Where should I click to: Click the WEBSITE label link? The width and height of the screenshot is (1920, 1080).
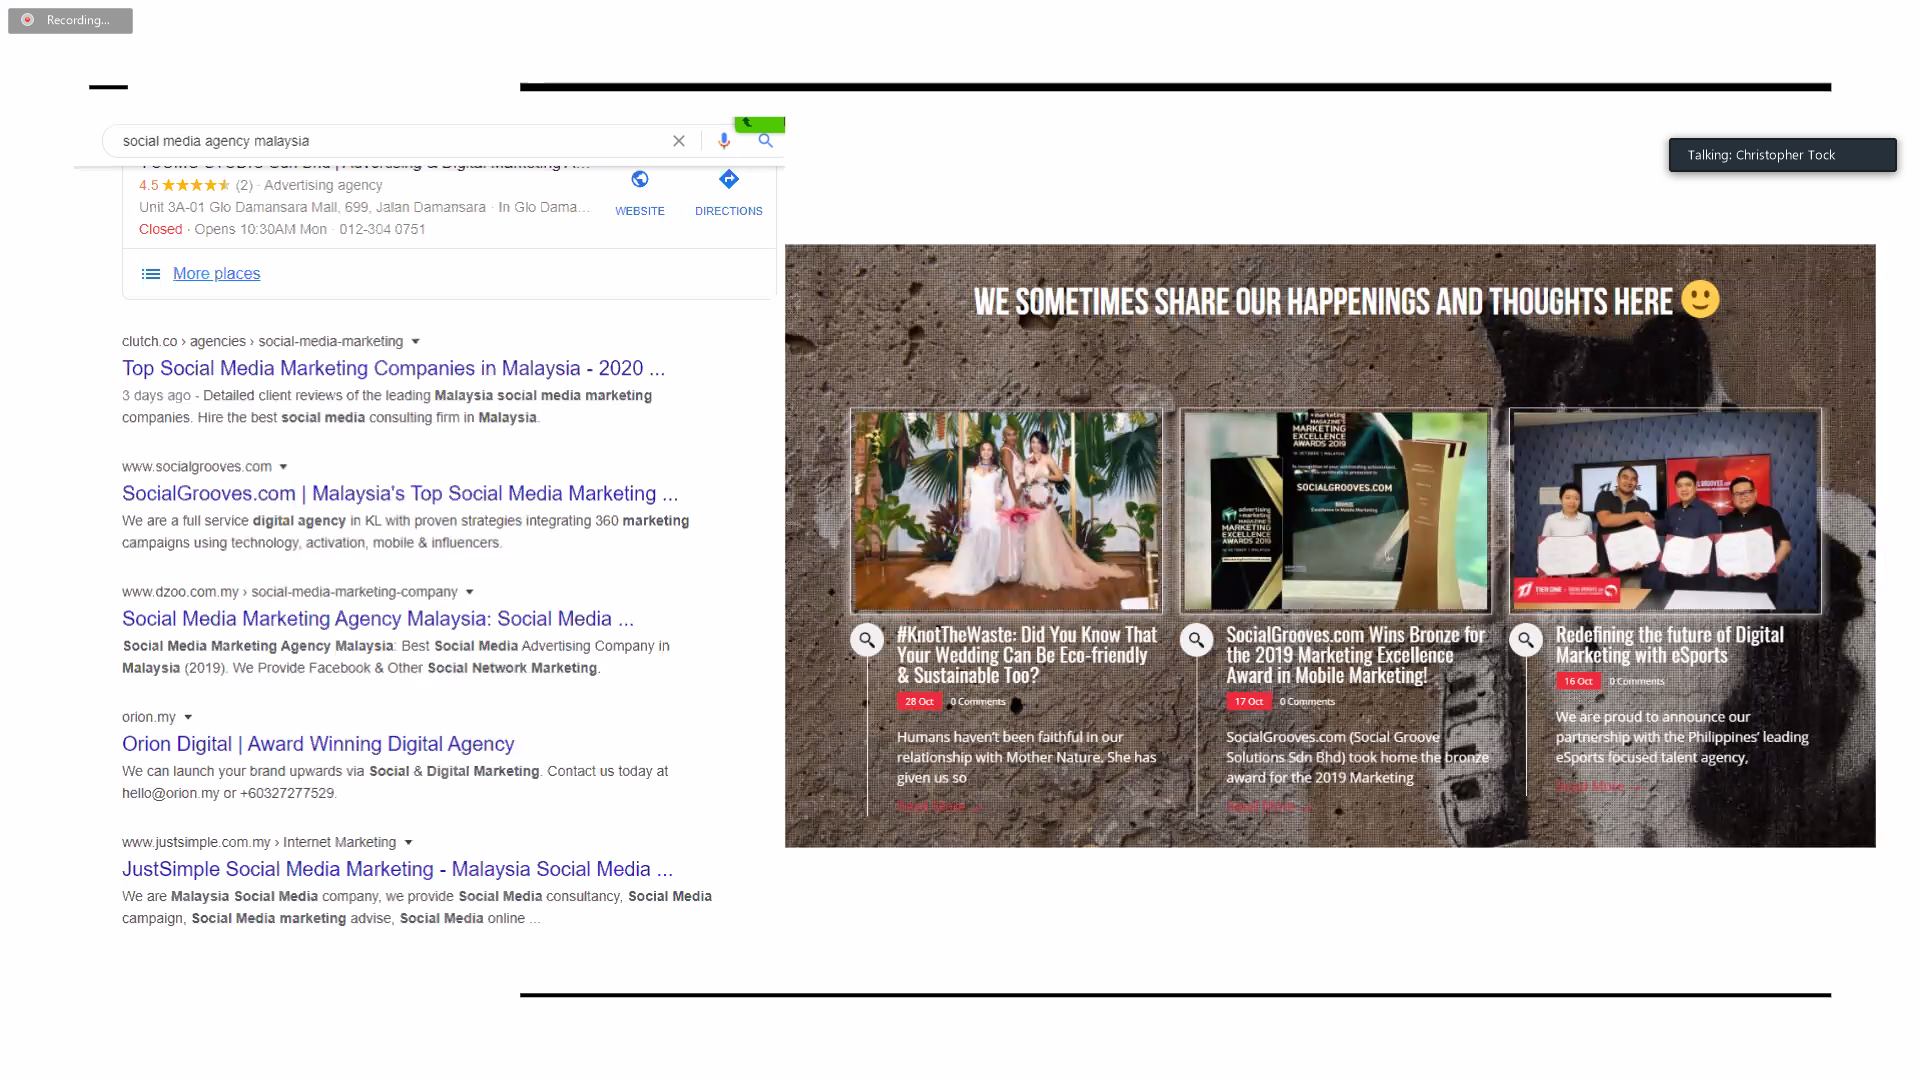point(640,211)
